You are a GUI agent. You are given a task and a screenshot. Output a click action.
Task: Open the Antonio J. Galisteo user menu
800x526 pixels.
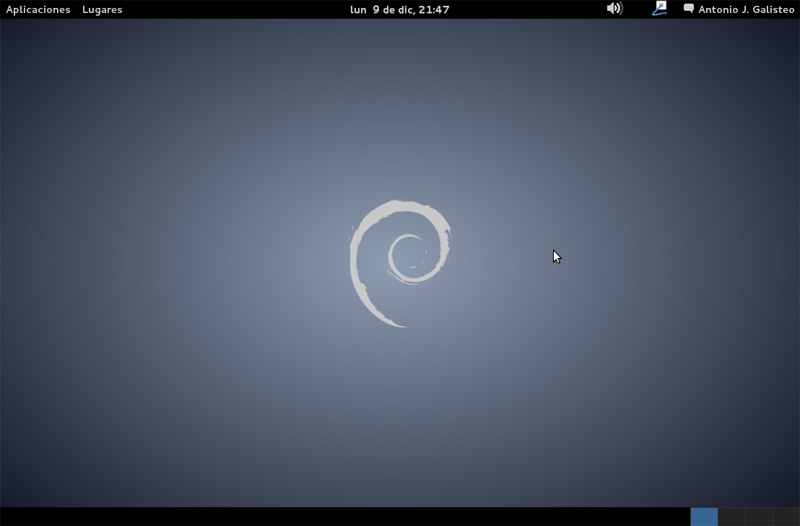tap(746, 10)
